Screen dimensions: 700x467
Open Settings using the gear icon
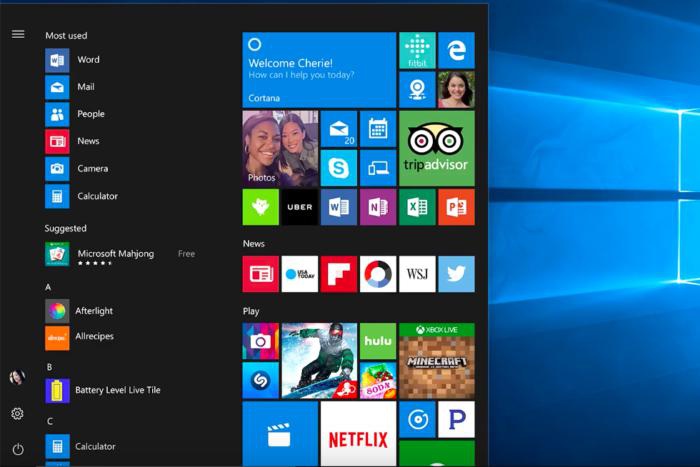(18, 413)
